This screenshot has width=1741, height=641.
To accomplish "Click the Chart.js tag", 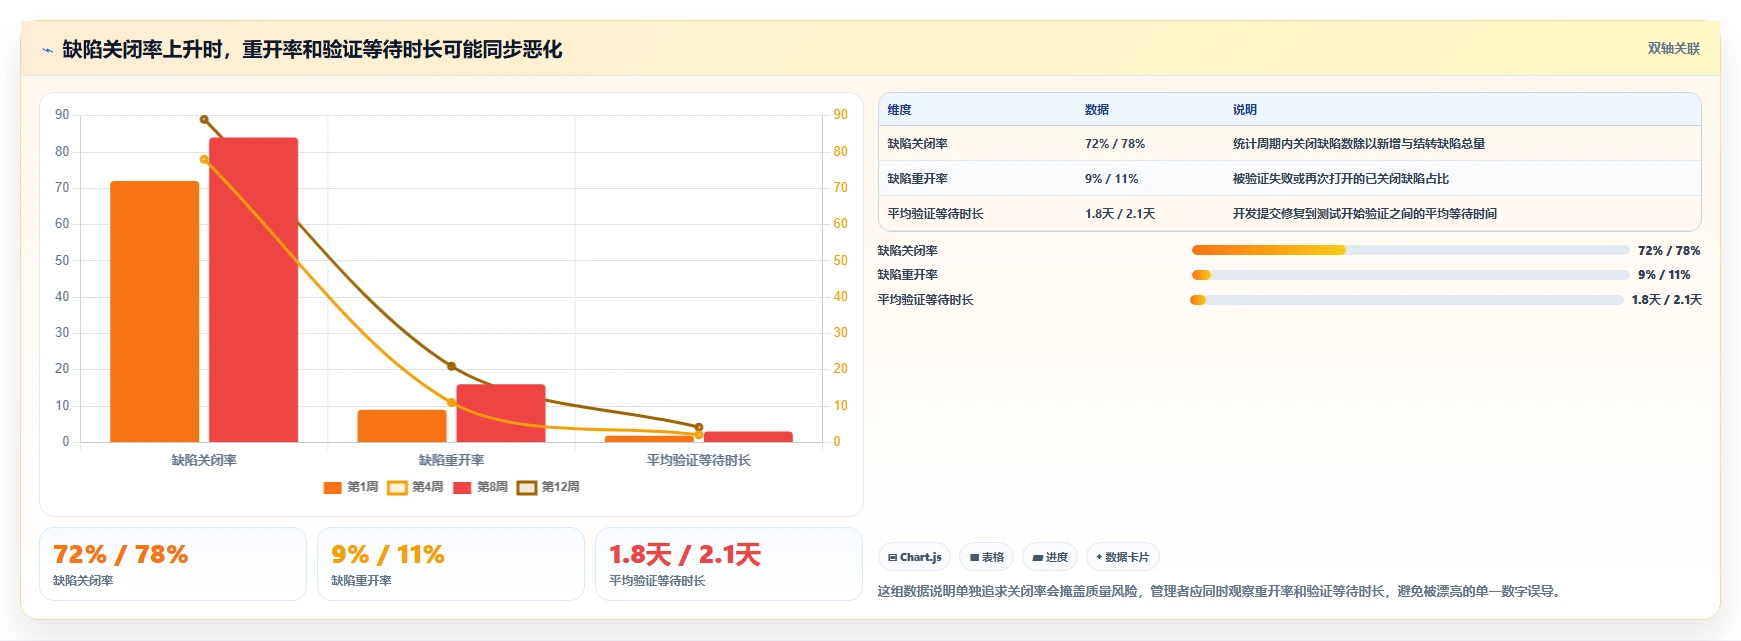I will point(914,557).
